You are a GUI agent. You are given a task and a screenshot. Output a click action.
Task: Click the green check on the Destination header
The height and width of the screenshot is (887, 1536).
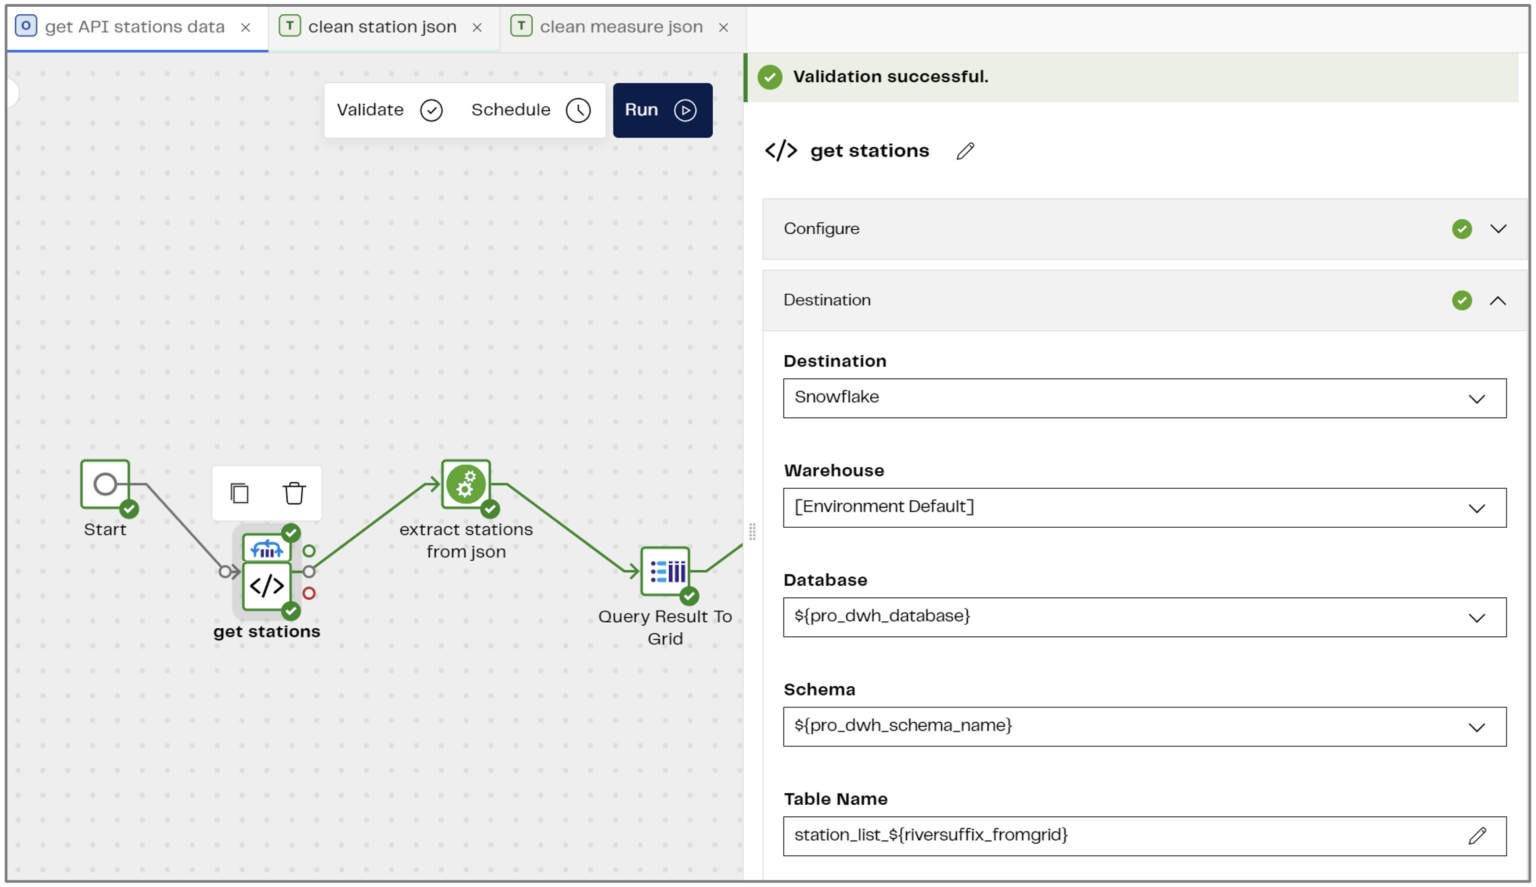(1462, 299)
